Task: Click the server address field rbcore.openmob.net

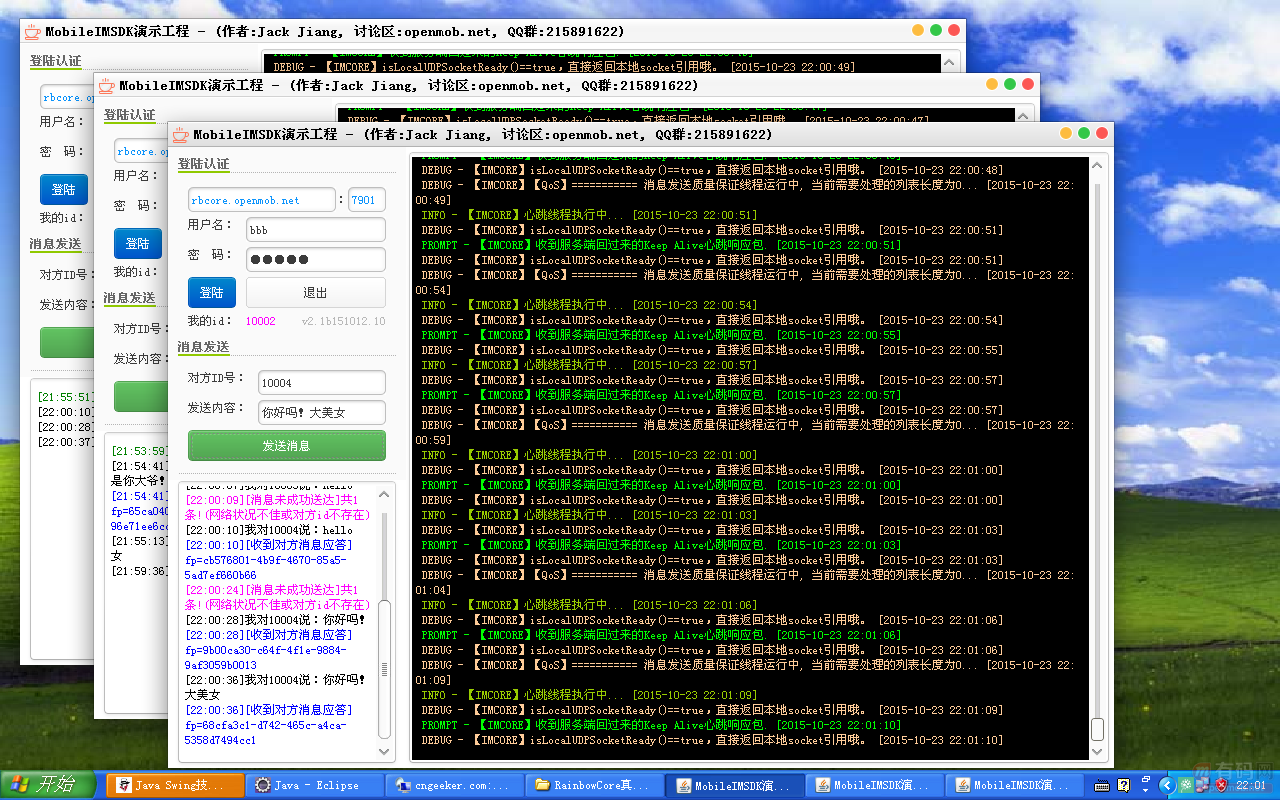Action: [x=261, y=199]
